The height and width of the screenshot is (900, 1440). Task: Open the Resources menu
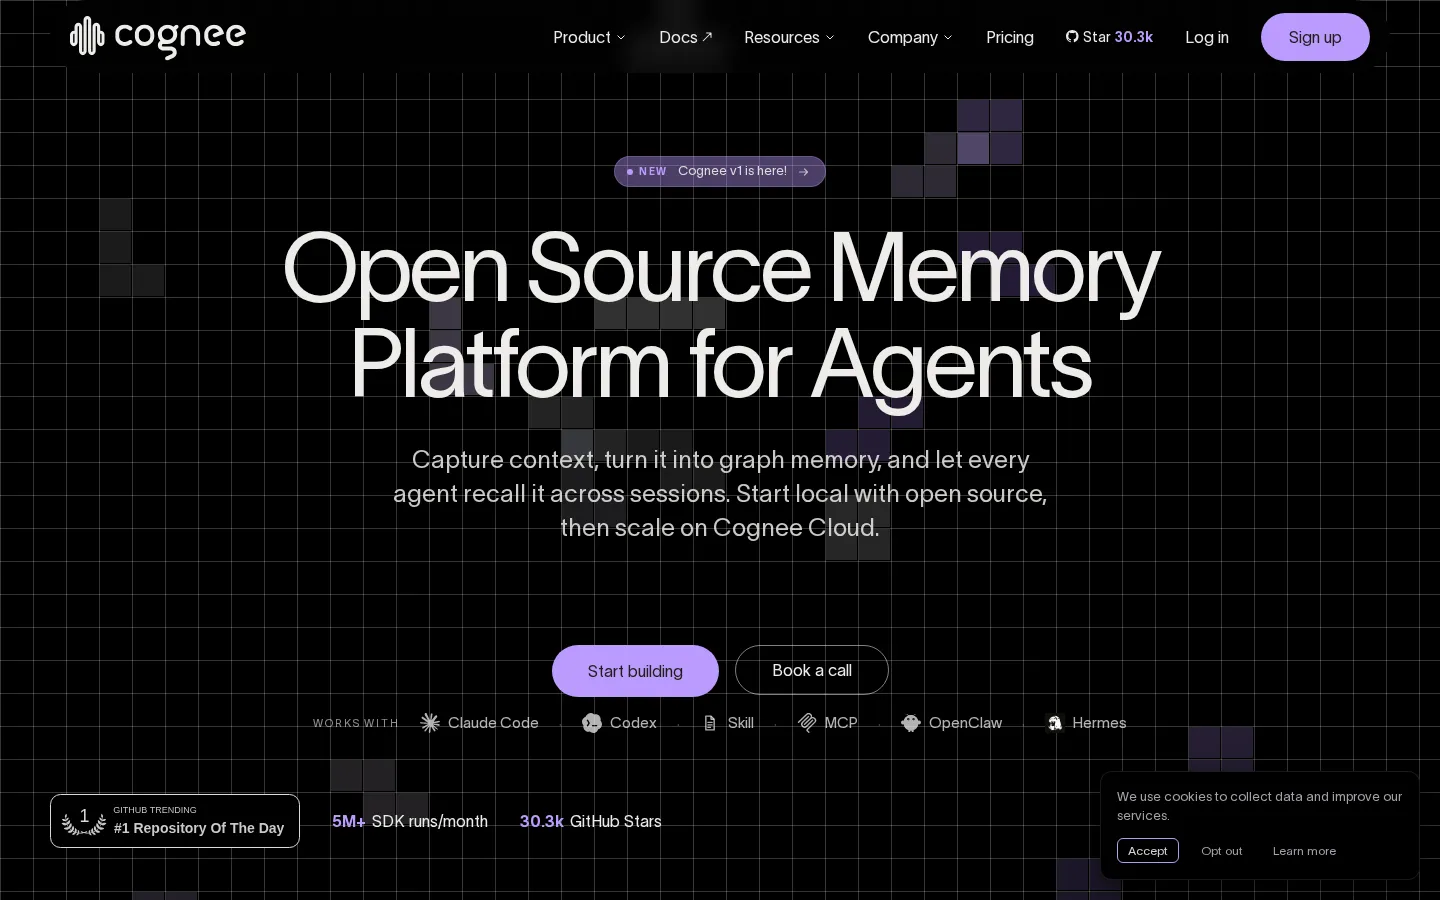pos(789,37)
